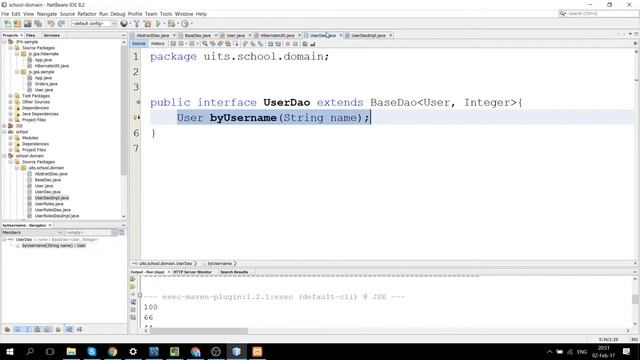Switch to the Services panel tab
This screenshot has height=360, width=640.
(x=52, y=36)
